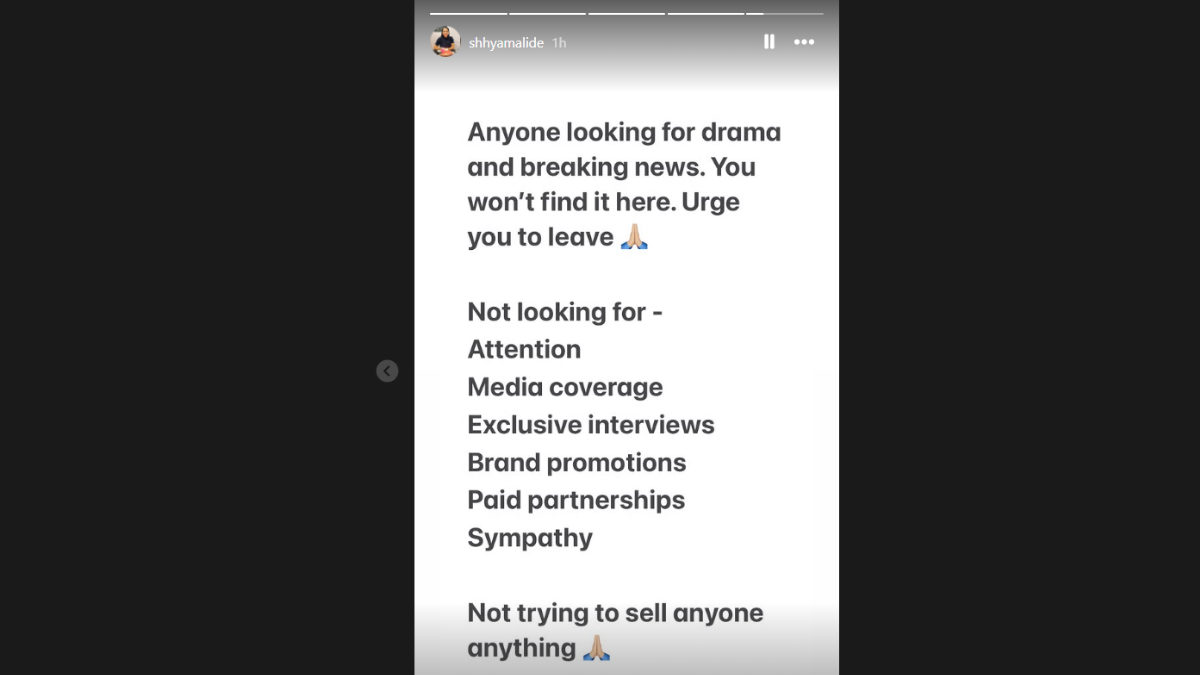Jump to the third story progress segment

626,13
